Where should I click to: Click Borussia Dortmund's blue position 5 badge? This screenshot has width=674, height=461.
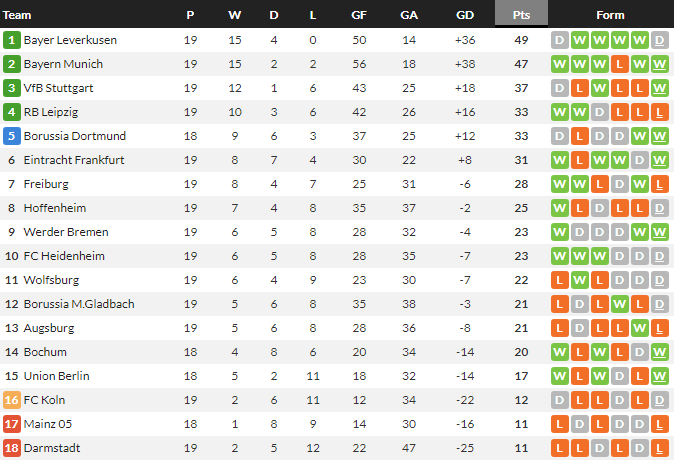[12, 136]
